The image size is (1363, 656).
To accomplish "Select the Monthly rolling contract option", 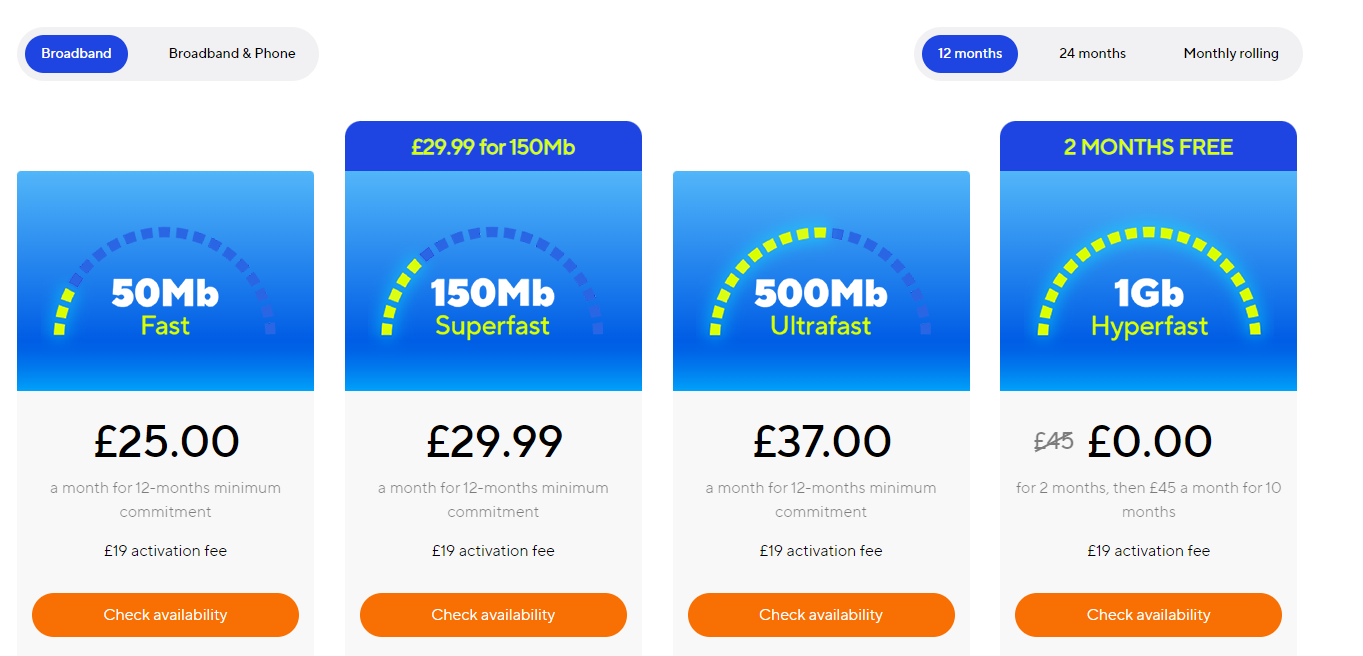I will tap(1231, 54).
